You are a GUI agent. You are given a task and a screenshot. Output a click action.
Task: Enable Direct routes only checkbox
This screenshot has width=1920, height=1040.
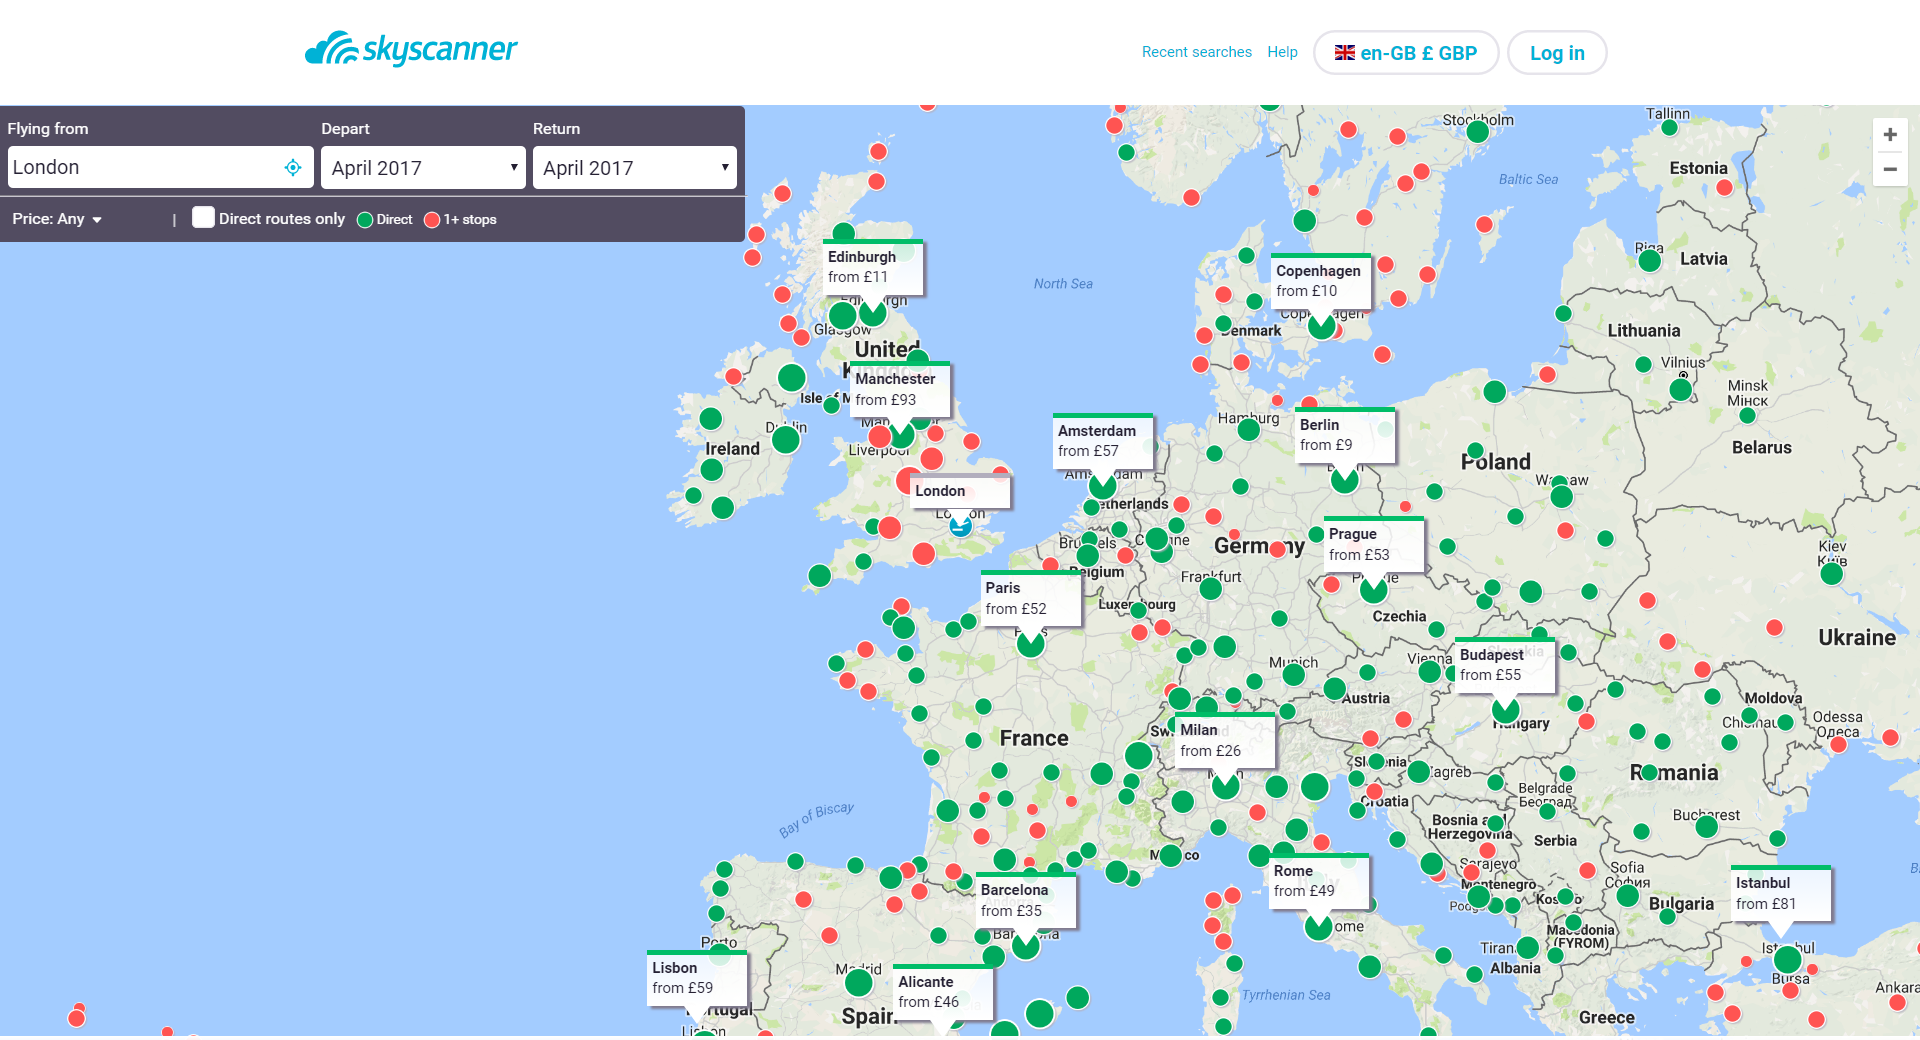203,218
